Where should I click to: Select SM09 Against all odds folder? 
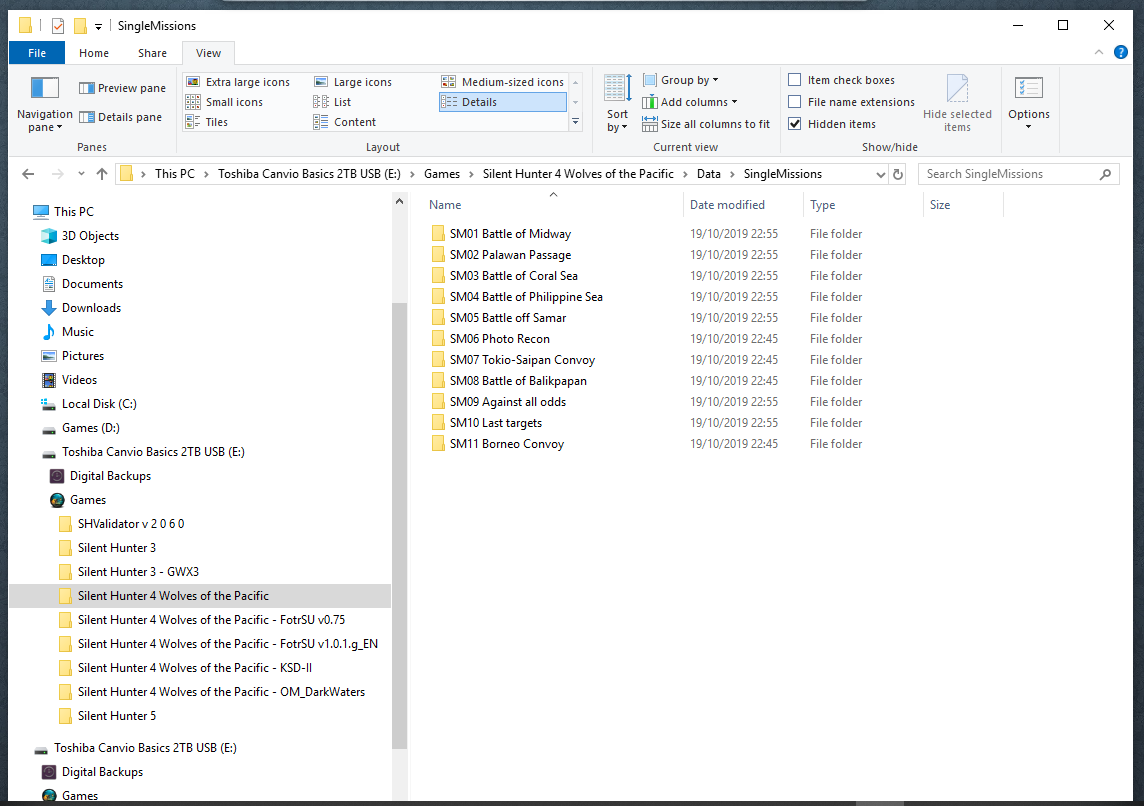(508, 402)
